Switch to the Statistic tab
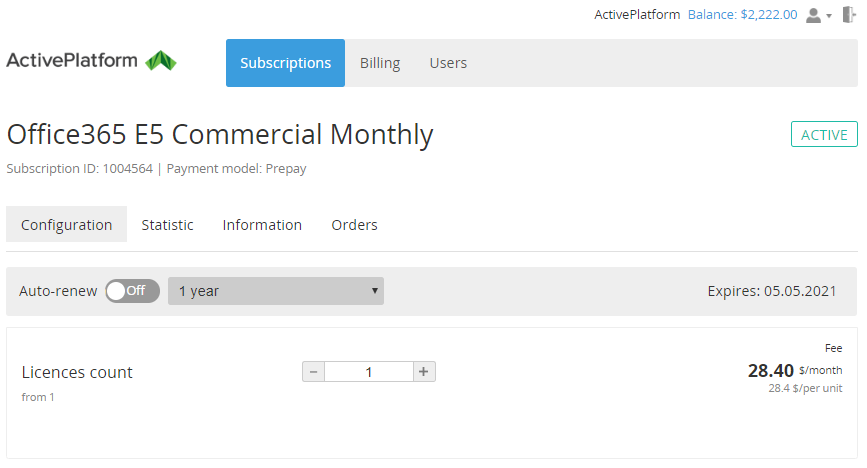The image size is (867, 468). click(168, 225)
